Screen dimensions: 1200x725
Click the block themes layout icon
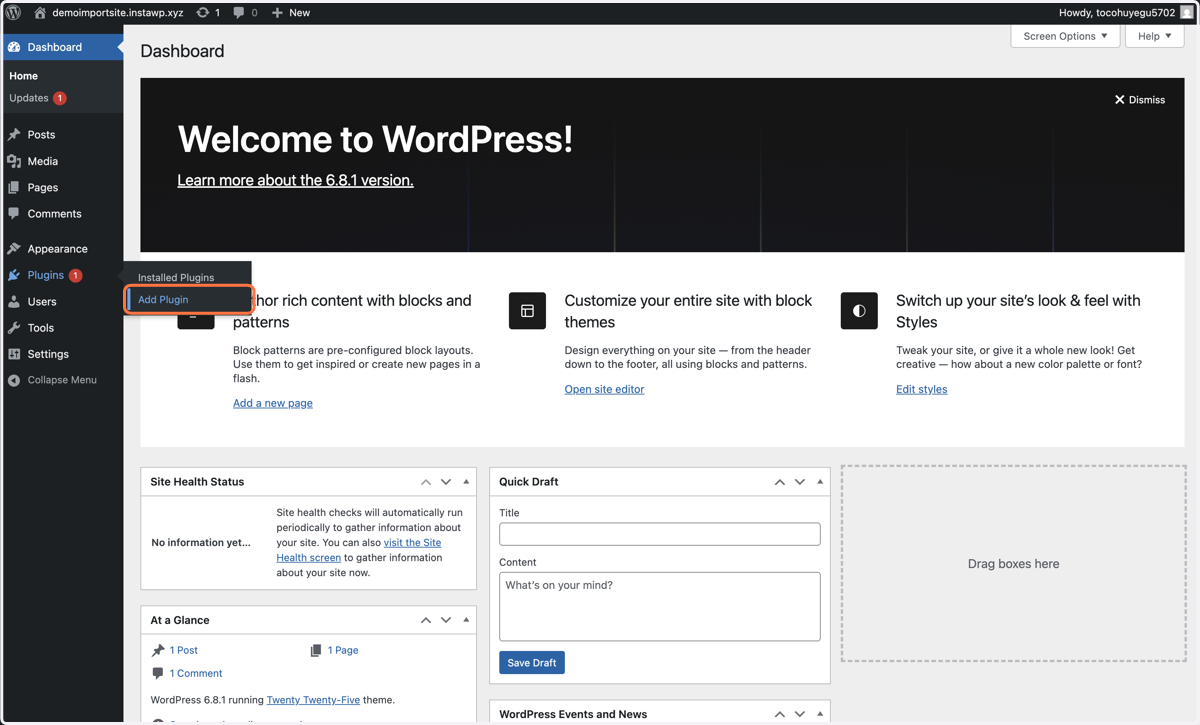point(527,311)
